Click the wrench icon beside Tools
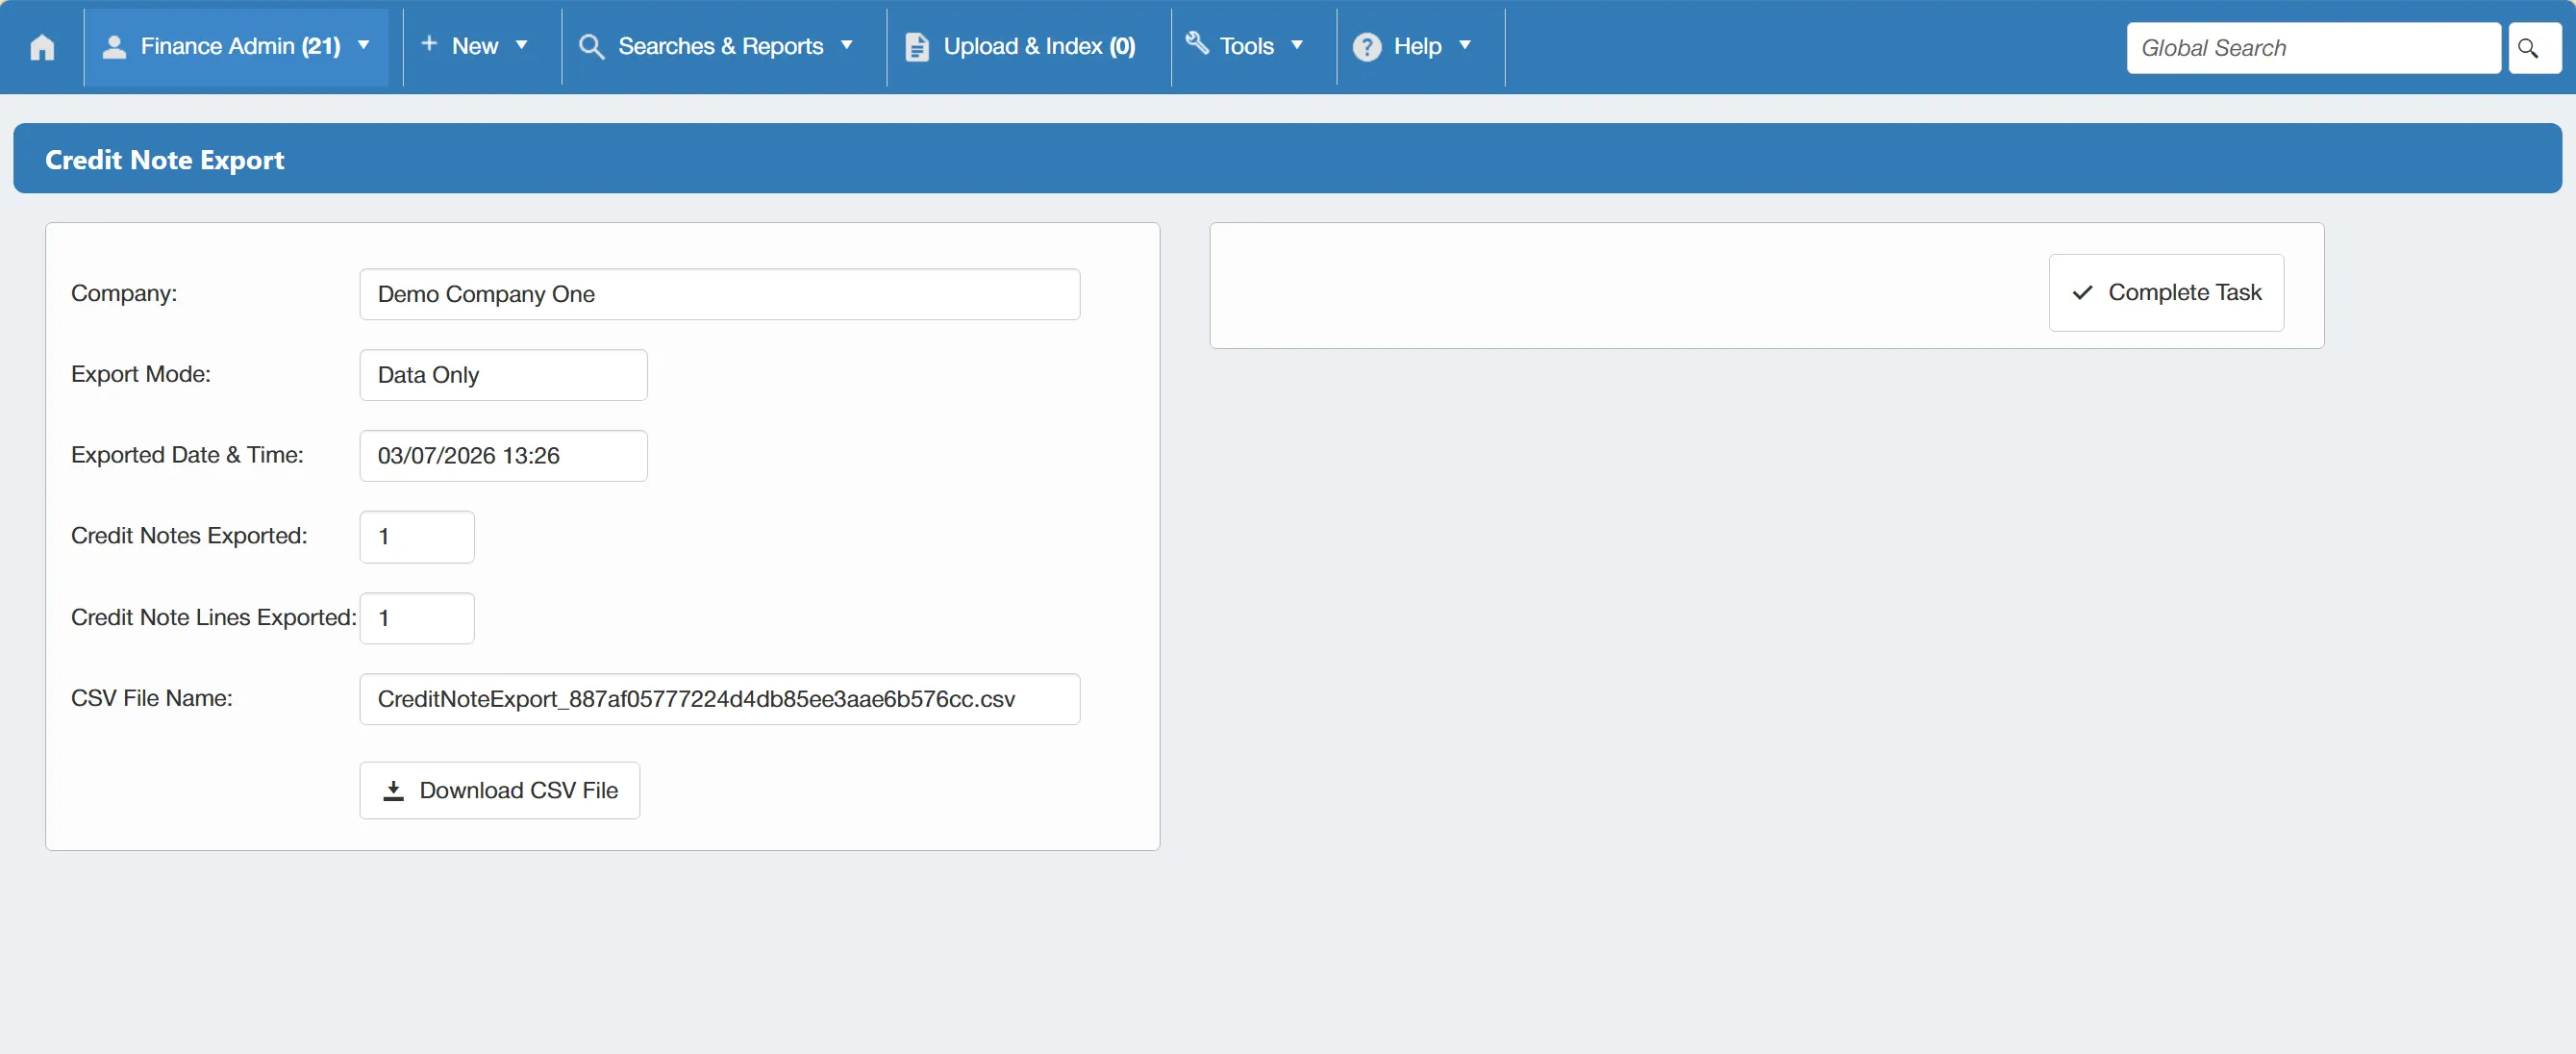 (1197, 43)
